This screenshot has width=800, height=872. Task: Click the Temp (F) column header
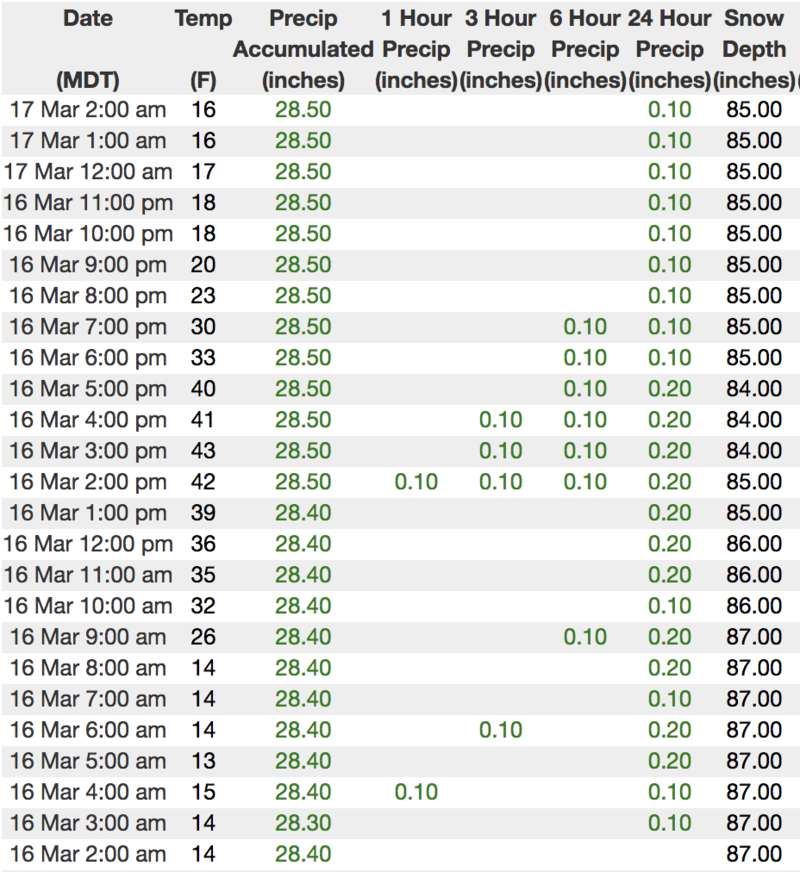pos(203,49)
